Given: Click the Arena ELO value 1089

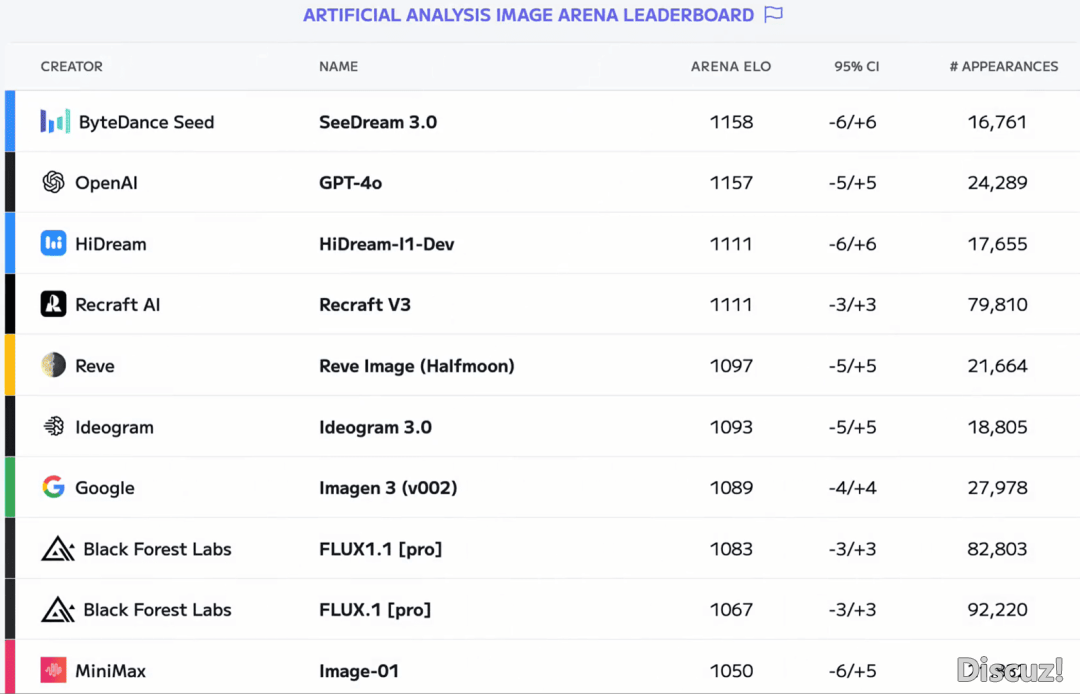Looking at the screenshot, I should tap(731, 487).
